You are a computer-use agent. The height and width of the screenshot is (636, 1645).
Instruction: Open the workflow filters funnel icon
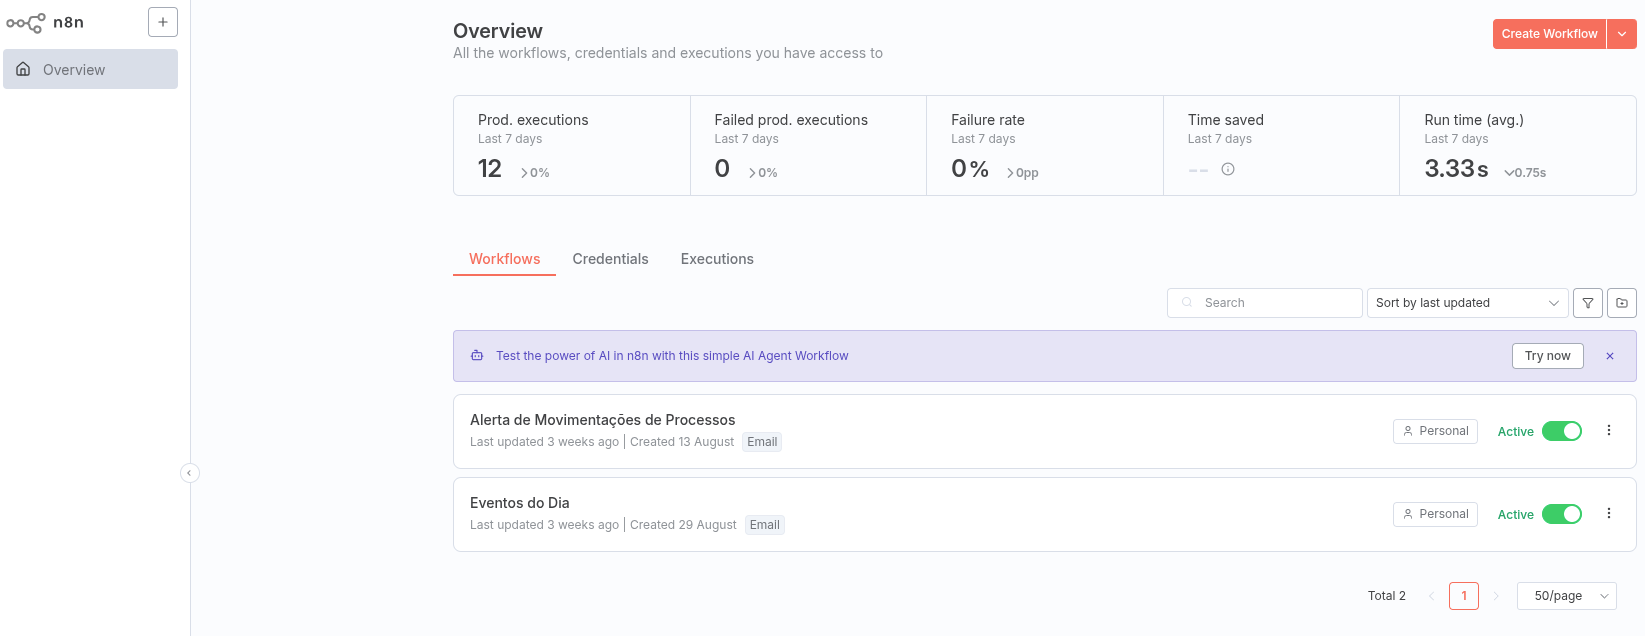click(1588, 303)
